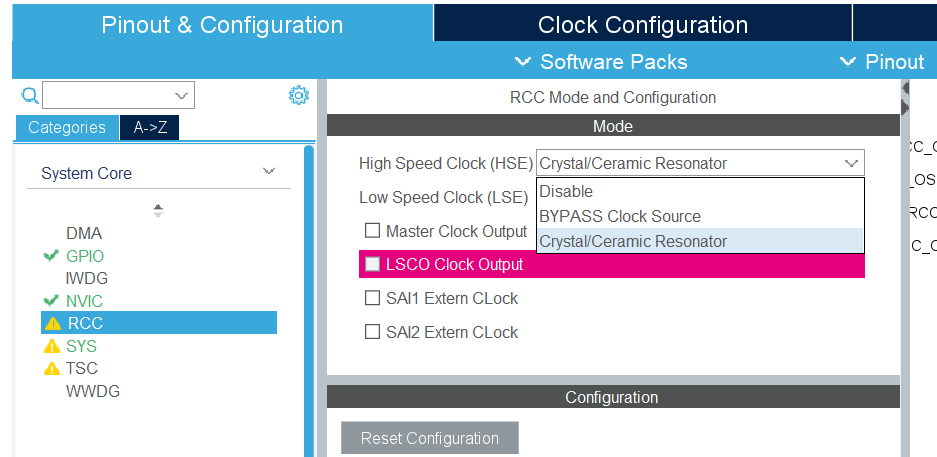Switch to the Clock Configuration tab
The height and width of the screenshot is (457, 937).
pos(642,25)
